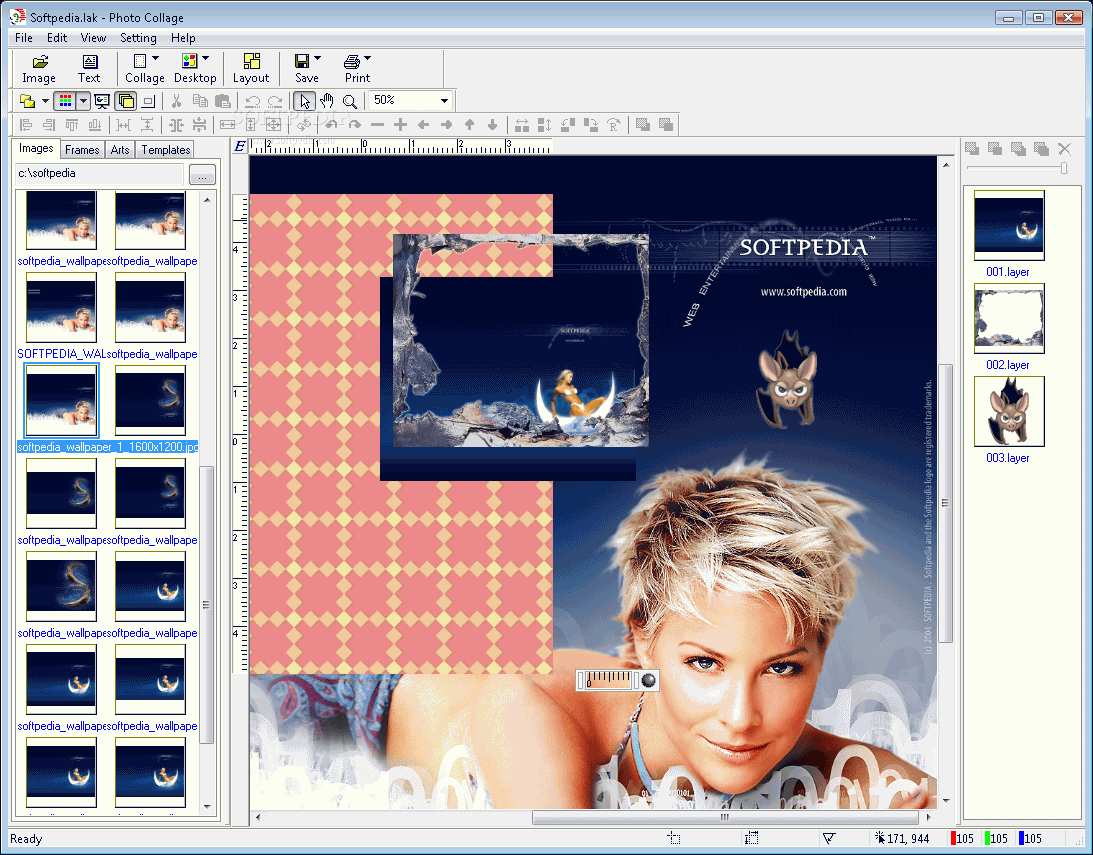Switch to the Templates tab
Screen dimensions: 1093x855
[x=166, y=150]
